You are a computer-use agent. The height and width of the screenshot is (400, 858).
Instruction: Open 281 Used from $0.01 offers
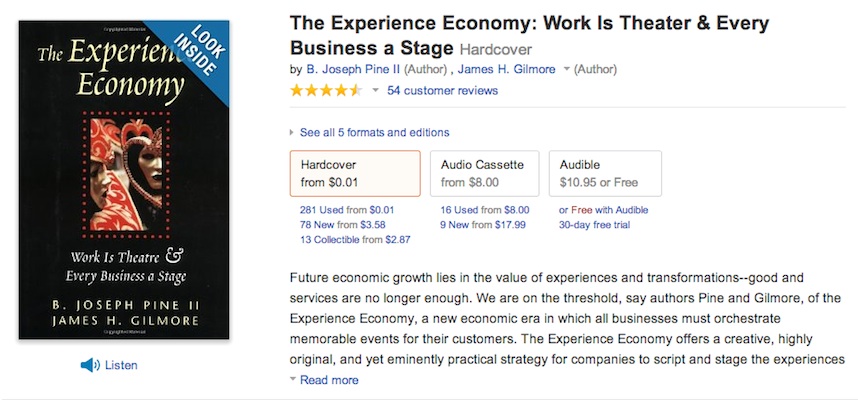347,210
